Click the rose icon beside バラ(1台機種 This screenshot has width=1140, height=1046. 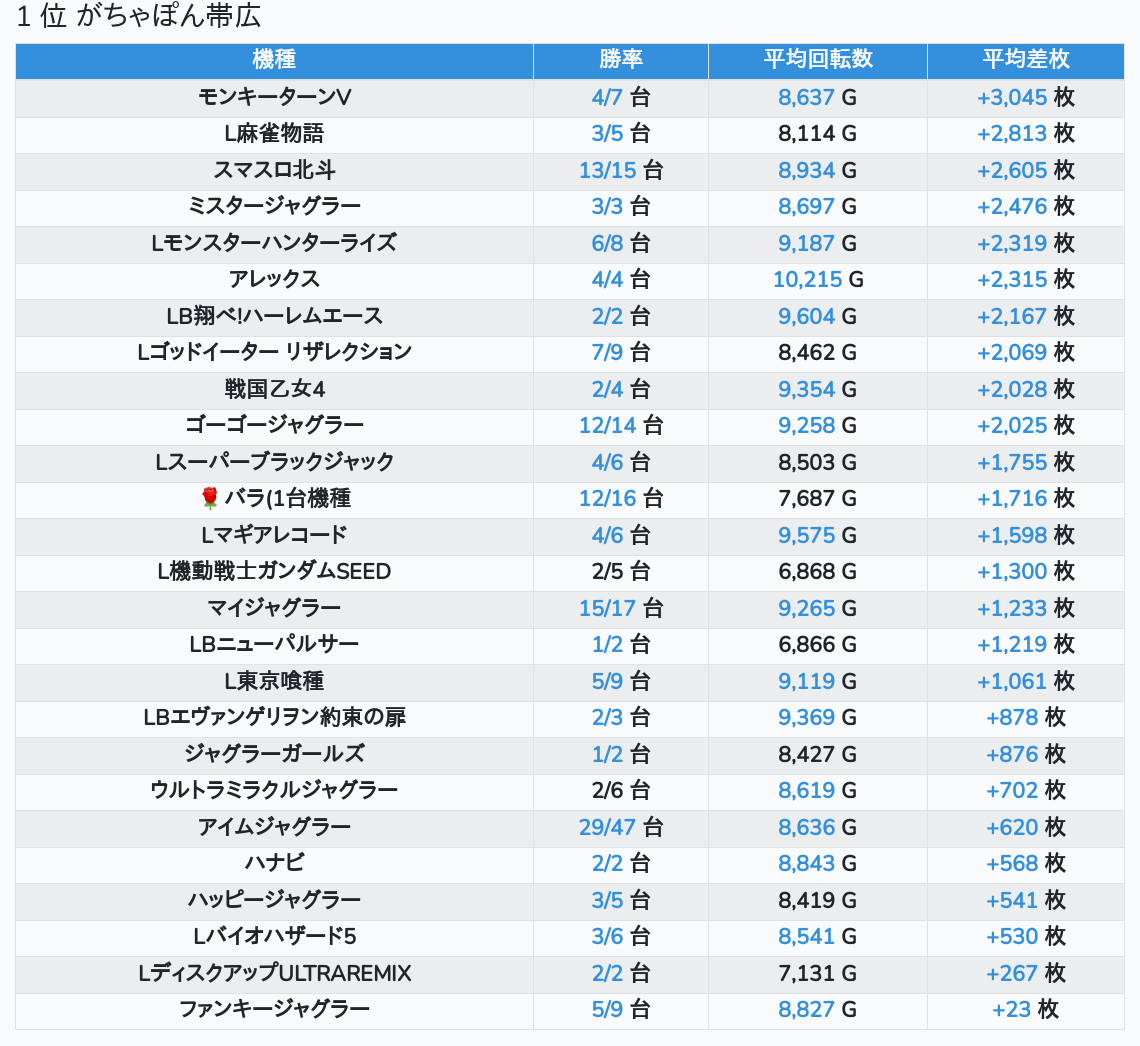(x=209, y=499)
